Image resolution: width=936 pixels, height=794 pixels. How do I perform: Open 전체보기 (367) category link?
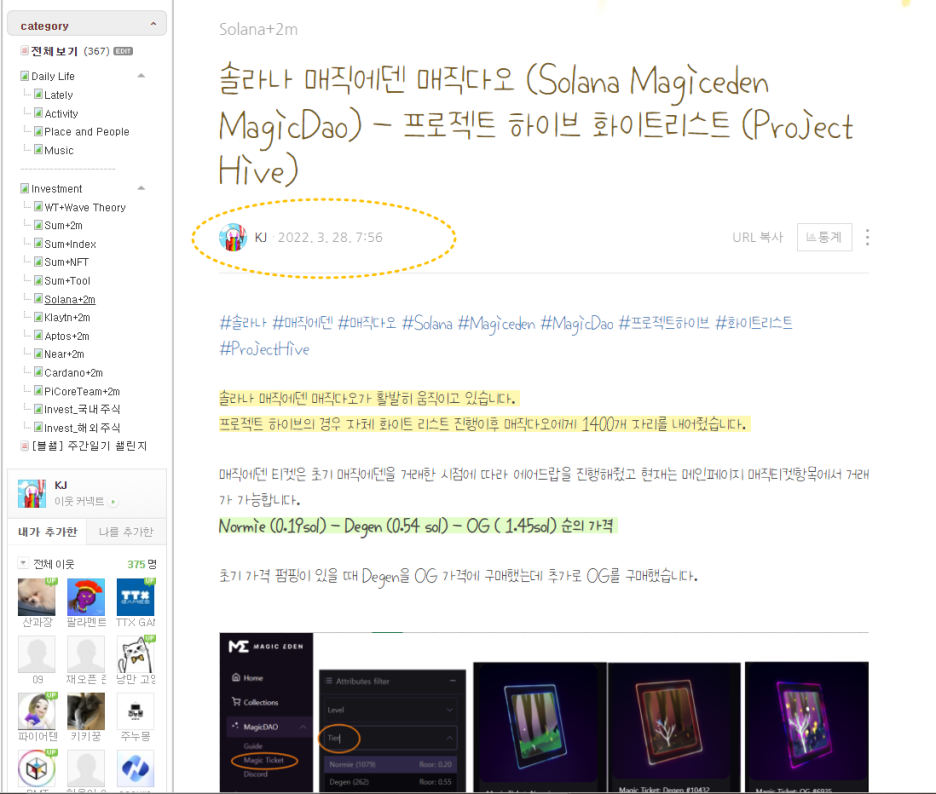(70, 51)
